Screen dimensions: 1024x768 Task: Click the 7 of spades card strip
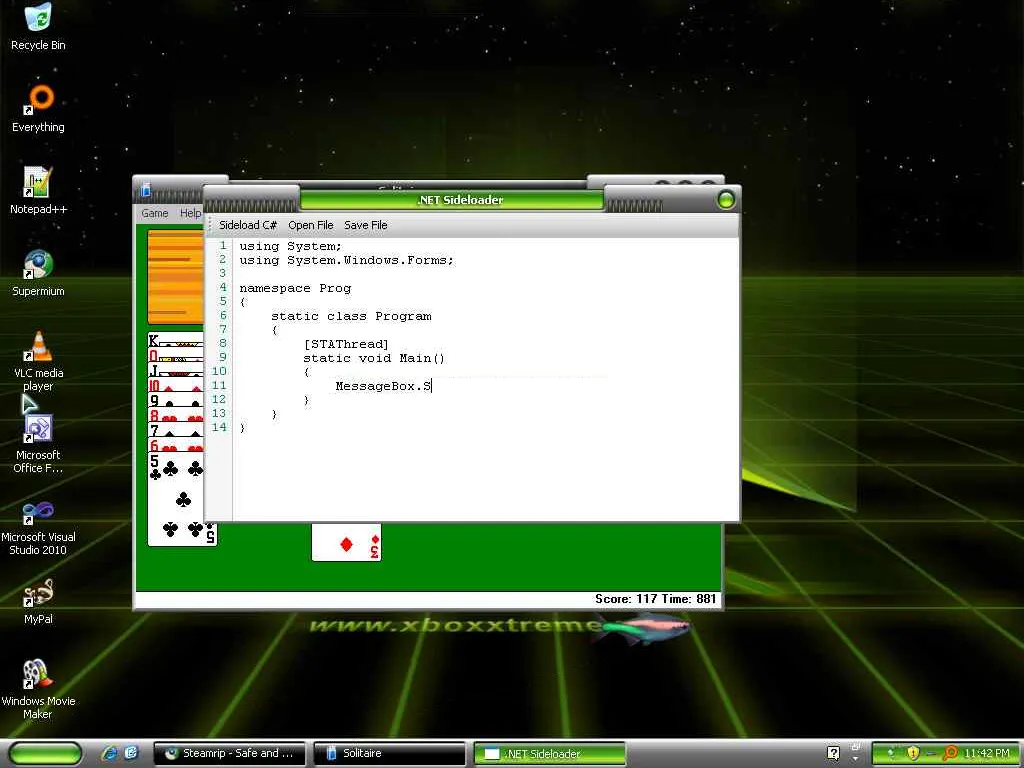[x=175, y=431]
